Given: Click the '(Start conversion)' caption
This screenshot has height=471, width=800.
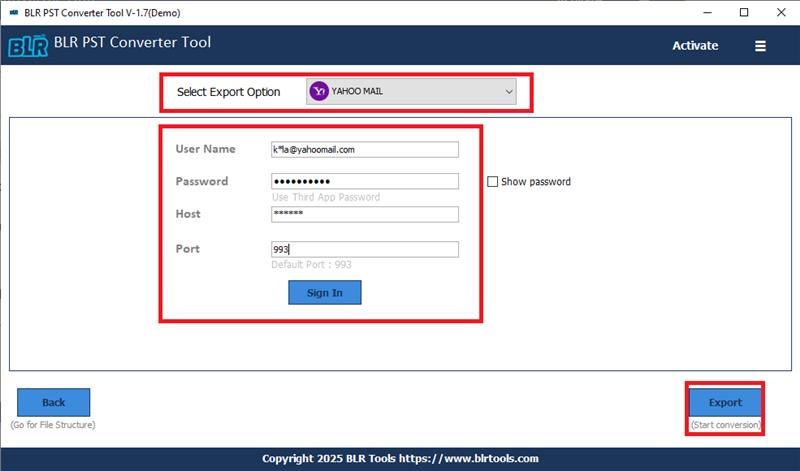Looking at the screenshot, I should pyautogui.click(x=726, y=425).
